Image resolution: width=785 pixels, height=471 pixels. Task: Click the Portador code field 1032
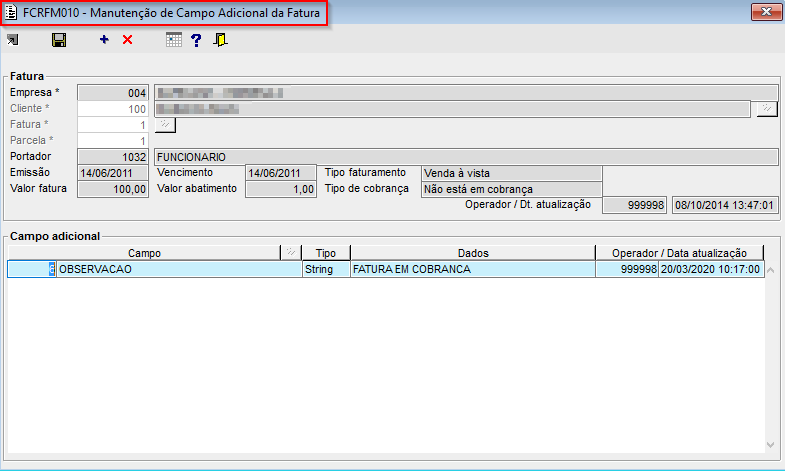click(x=113, y=157)
